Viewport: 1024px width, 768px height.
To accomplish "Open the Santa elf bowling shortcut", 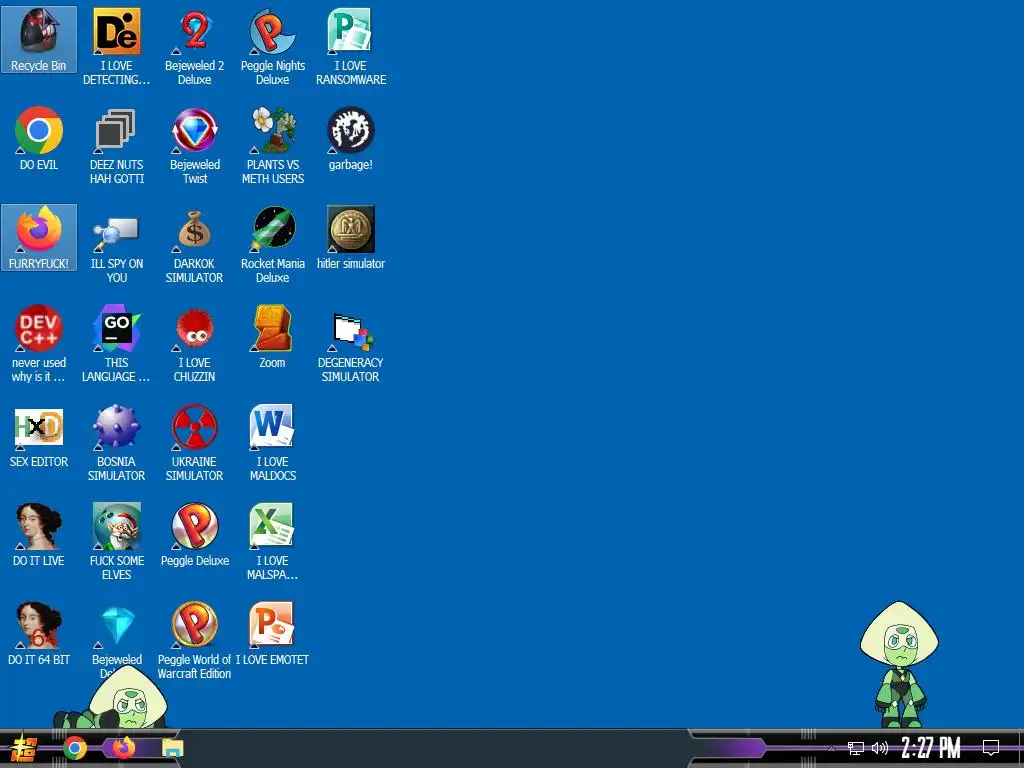I will 116,541.
